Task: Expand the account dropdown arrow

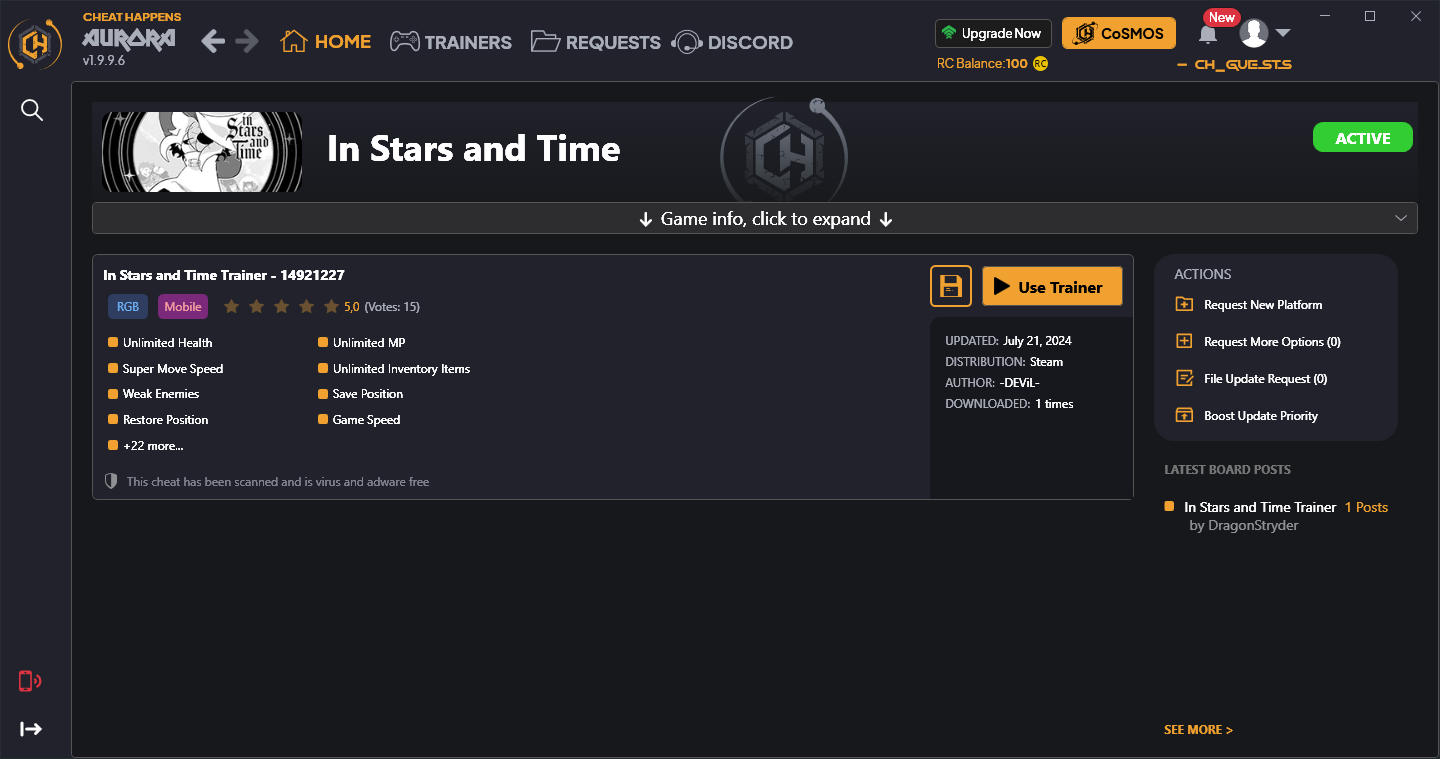Action: pyautogui.click(x=1283, y=34)
